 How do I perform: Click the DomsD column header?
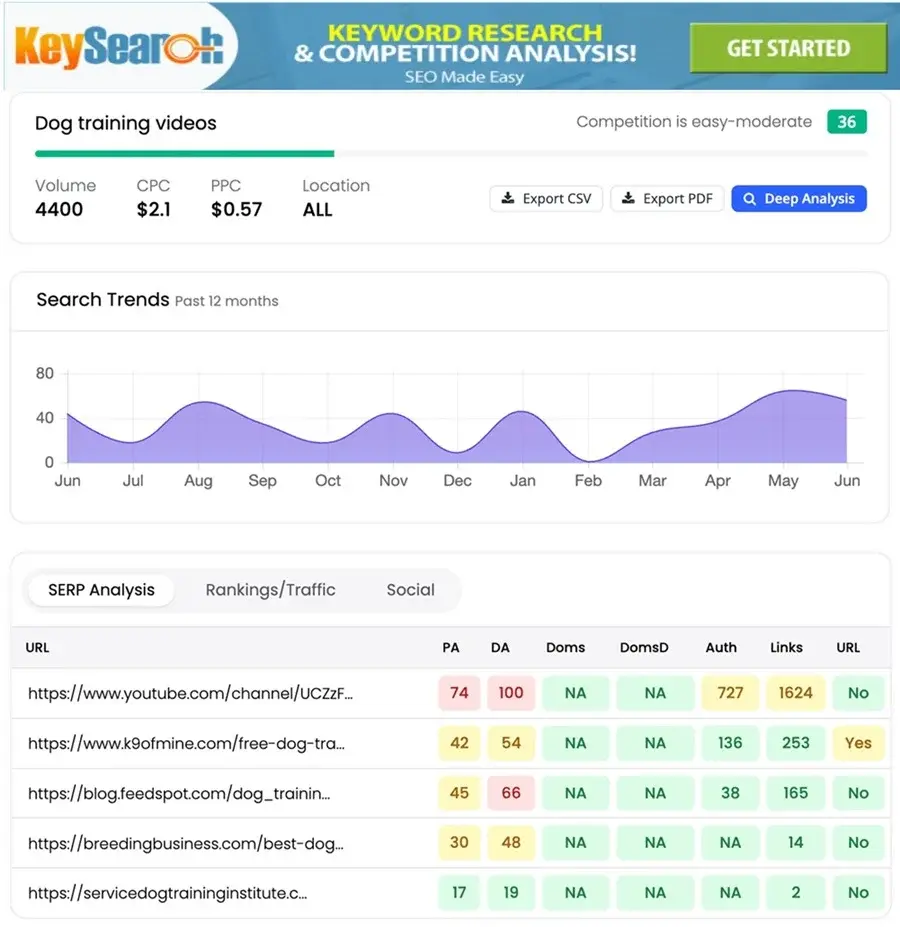coord(644,647)
